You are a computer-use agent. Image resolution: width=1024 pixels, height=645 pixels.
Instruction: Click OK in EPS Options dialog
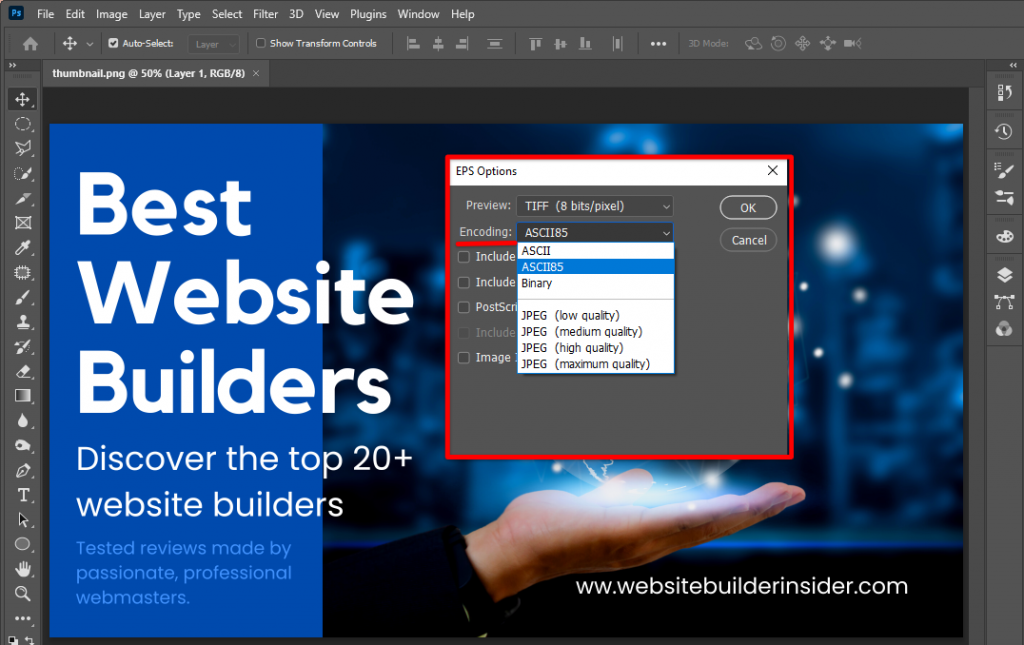coord(748,207)
